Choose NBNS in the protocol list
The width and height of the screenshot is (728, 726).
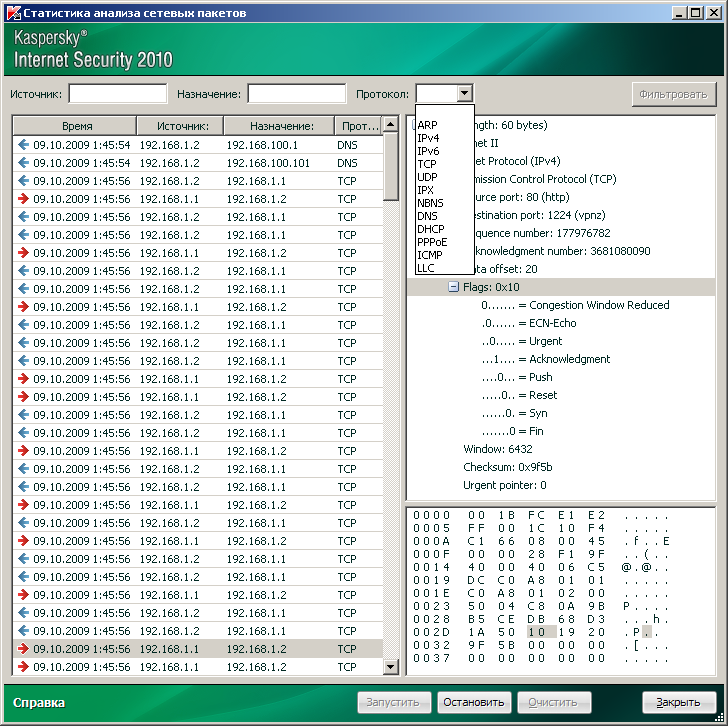click(x=430, y=203)
